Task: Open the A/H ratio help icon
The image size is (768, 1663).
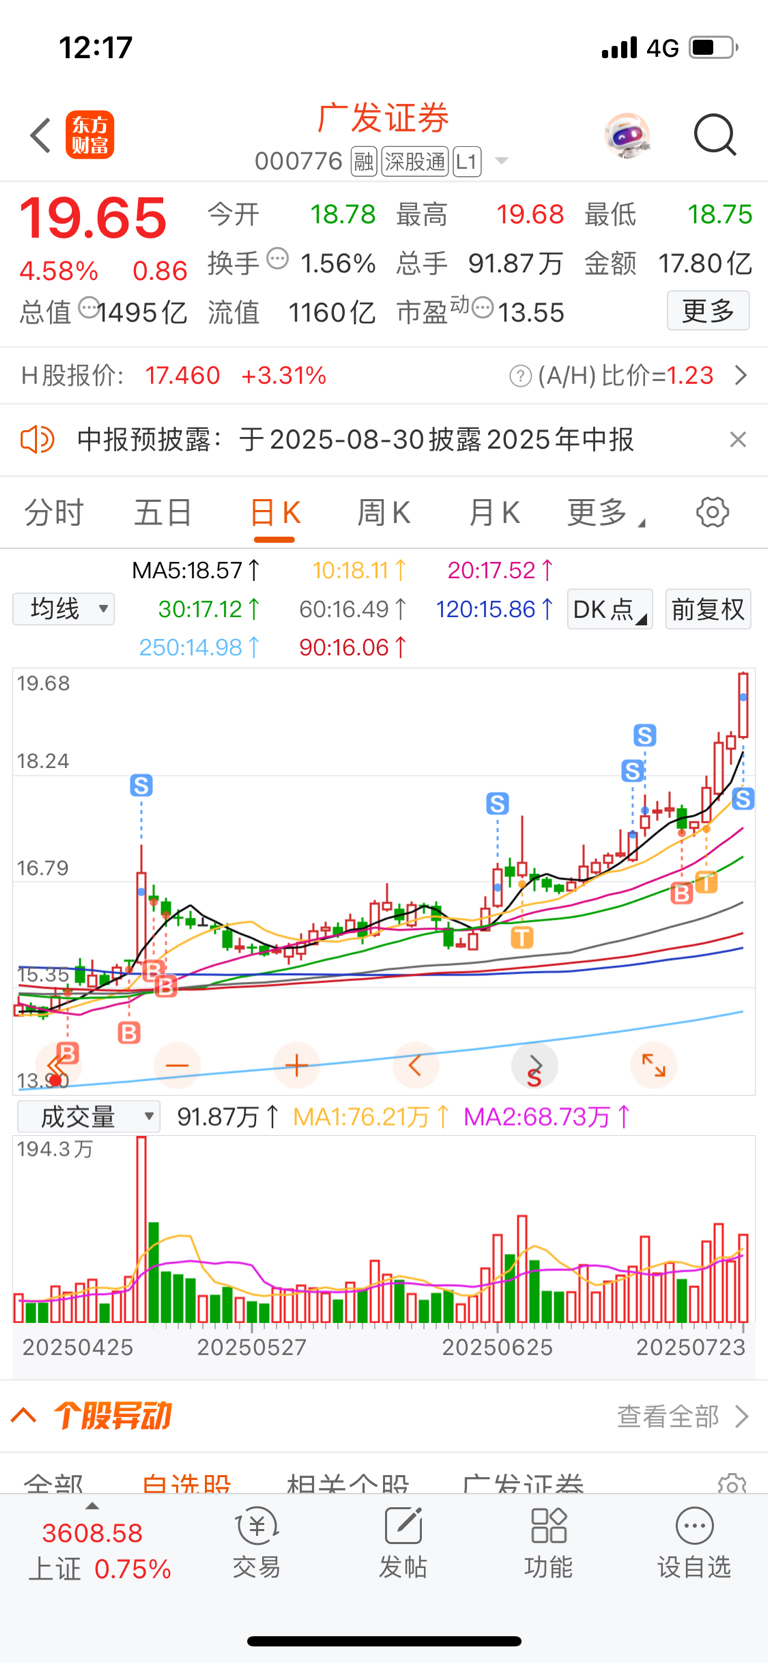Action: point(520,376)
